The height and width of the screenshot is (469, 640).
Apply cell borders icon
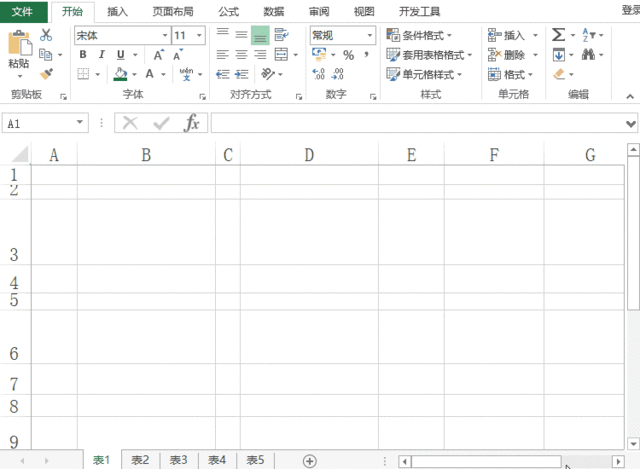[x=83, y=74]
